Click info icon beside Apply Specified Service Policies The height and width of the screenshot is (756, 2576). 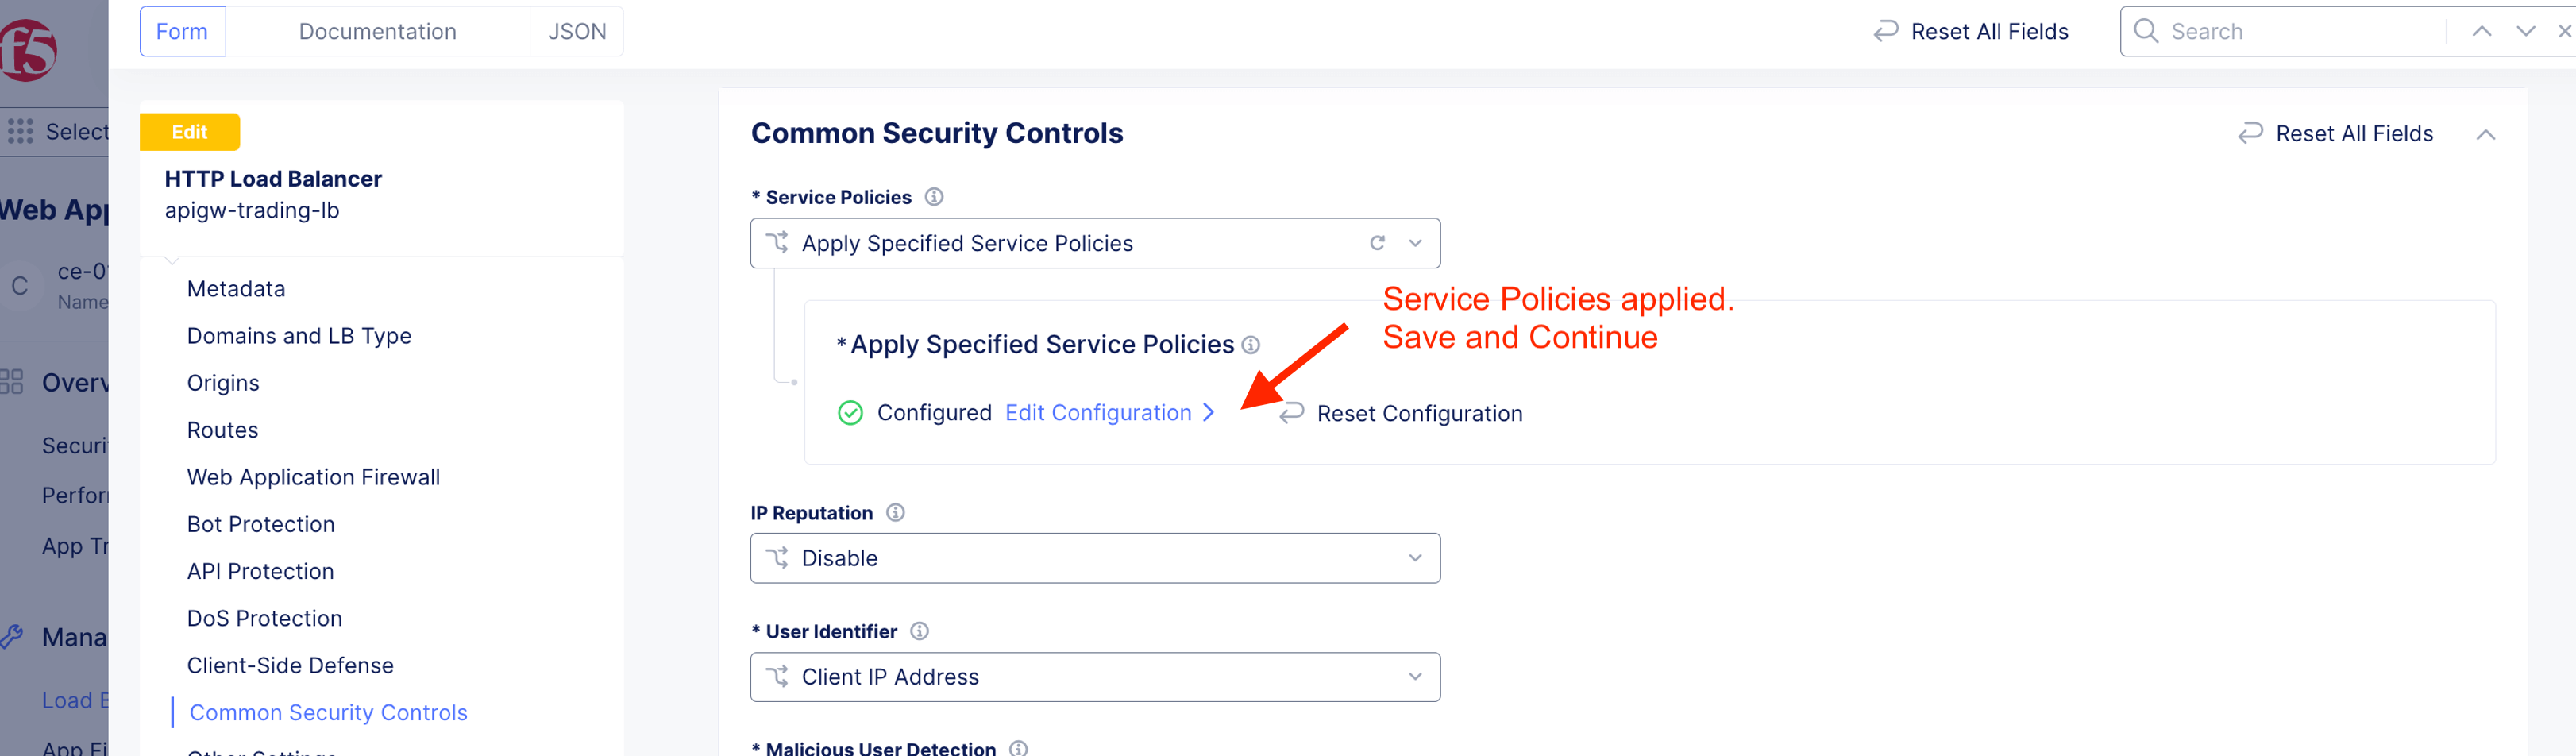pos(1250,345)
